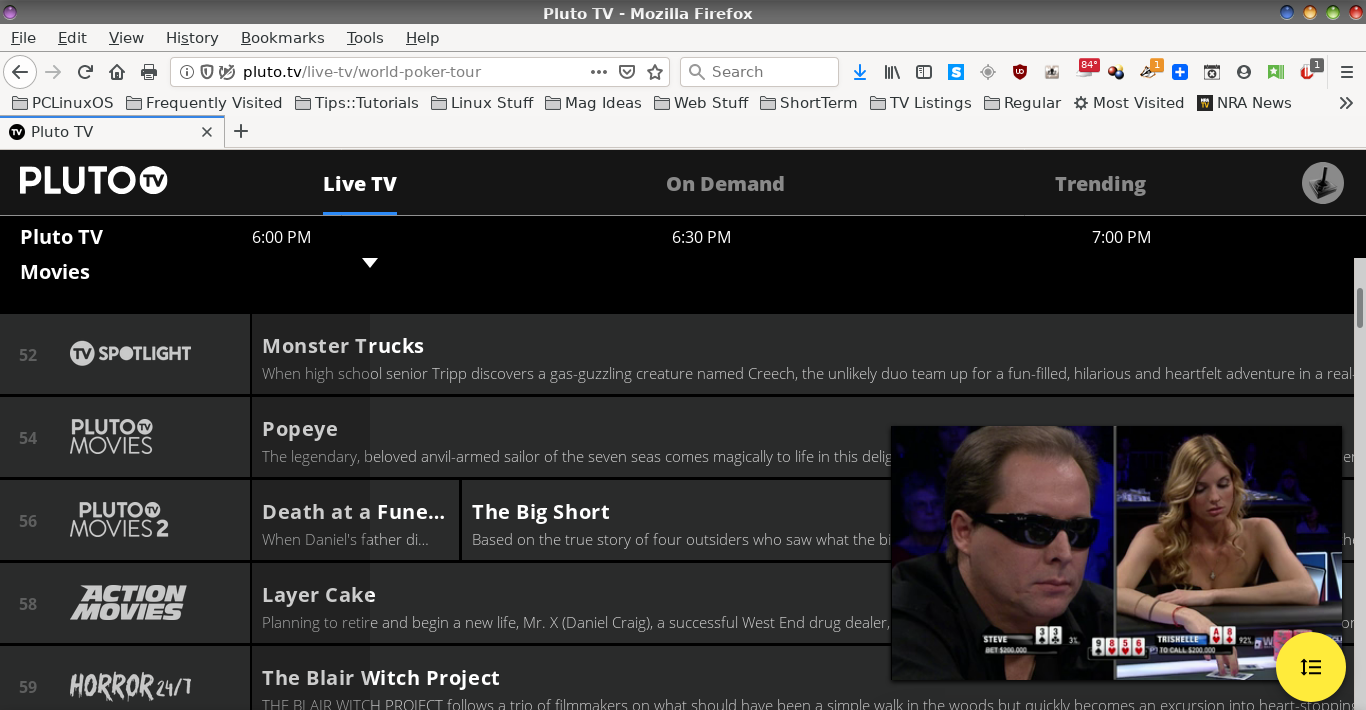Open the user profile avatar
Image resolution: width=1366 pixels, height=710 pixels.
1322,183
